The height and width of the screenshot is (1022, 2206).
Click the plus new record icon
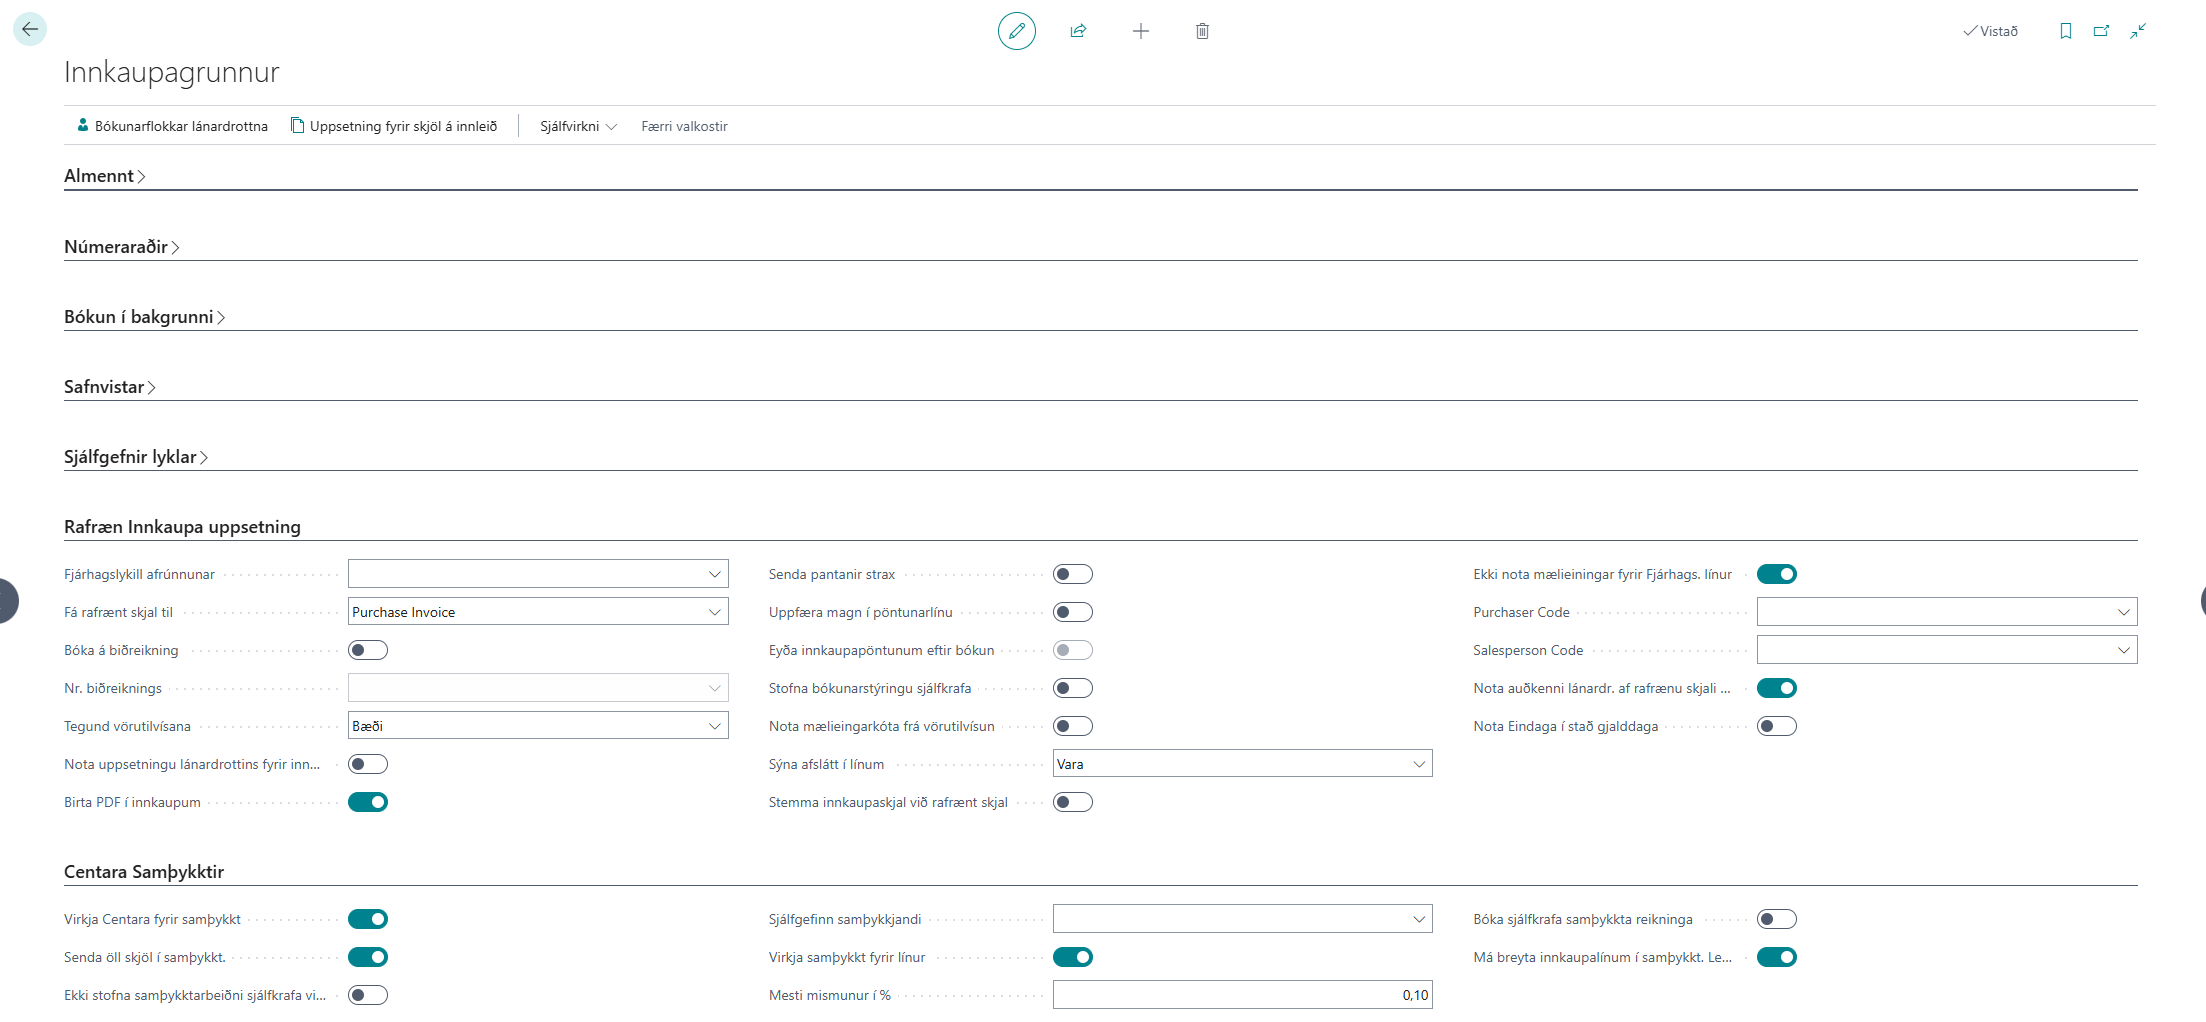pos(1140,31)
